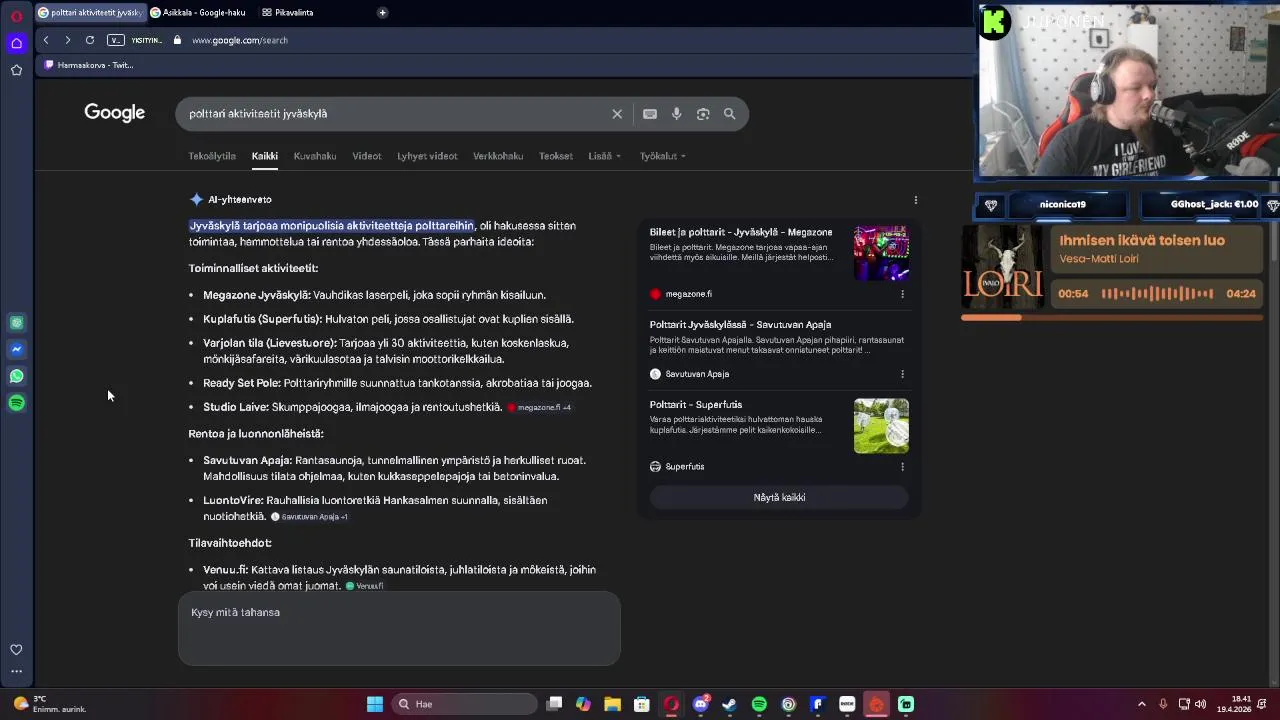Open Polttarit - Superfutis result
1280x720 pixels.
696,405
